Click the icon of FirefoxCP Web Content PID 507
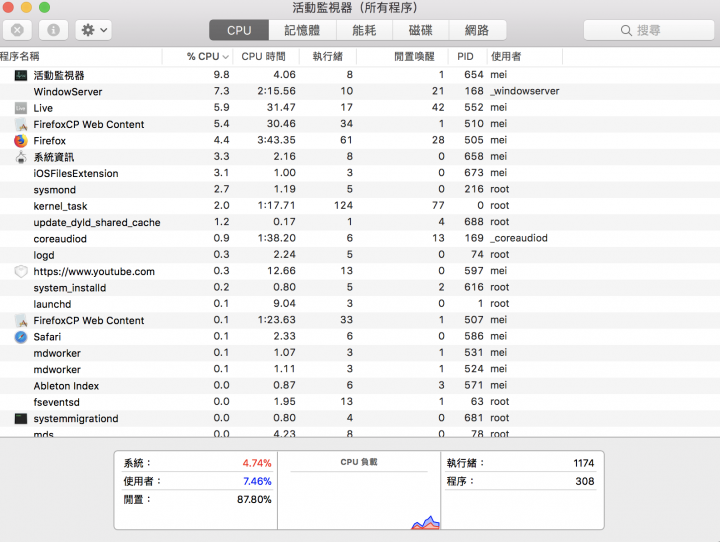Image resolution: width=720 pixels, height=542 pixels. click(21, 321)
